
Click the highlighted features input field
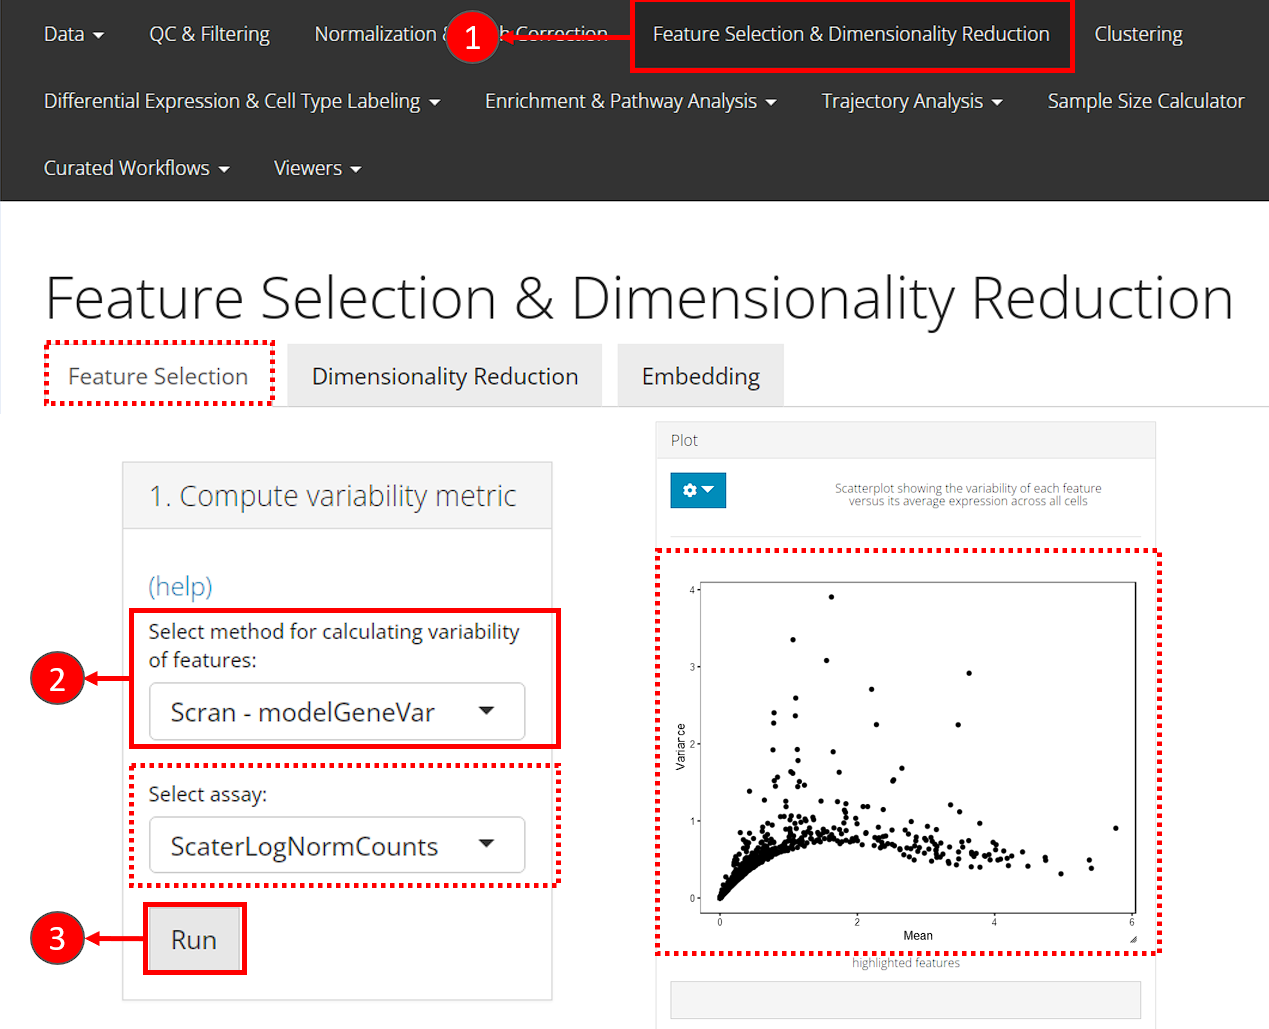point(905,999)
